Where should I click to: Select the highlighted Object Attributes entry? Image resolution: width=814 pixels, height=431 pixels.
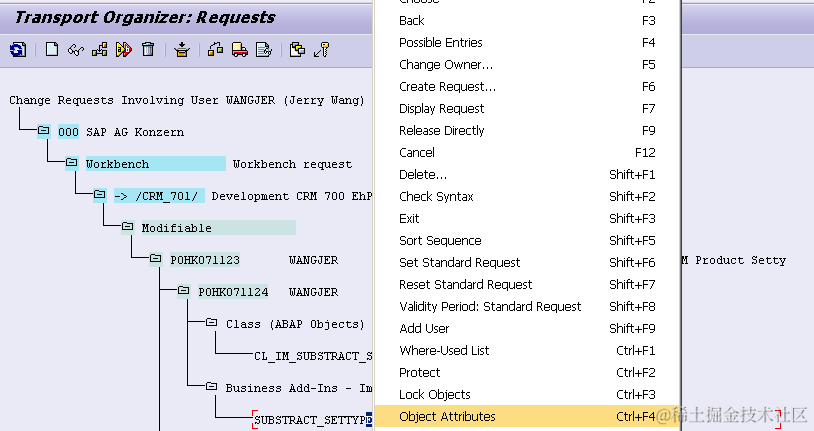tap(527, 416)
